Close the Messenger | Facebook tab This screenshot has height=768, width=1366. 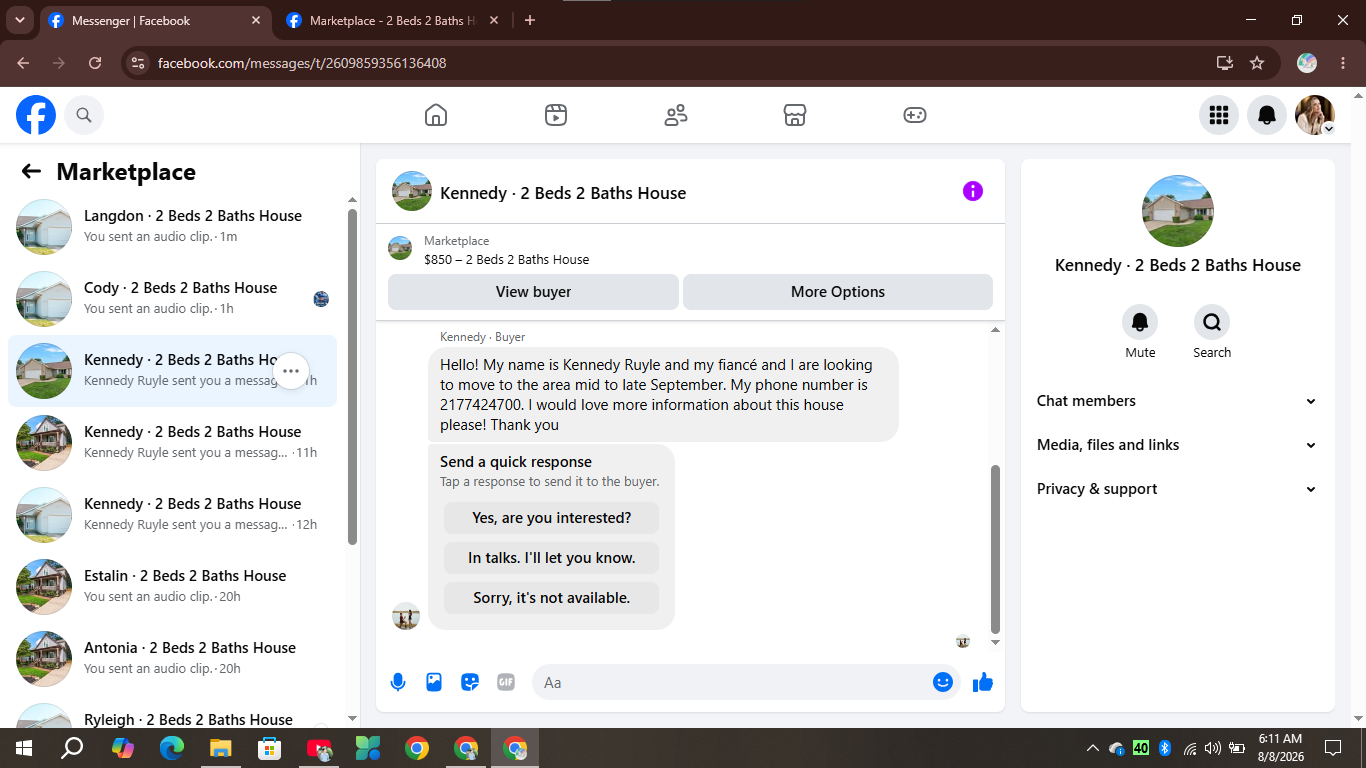[256, 20]
